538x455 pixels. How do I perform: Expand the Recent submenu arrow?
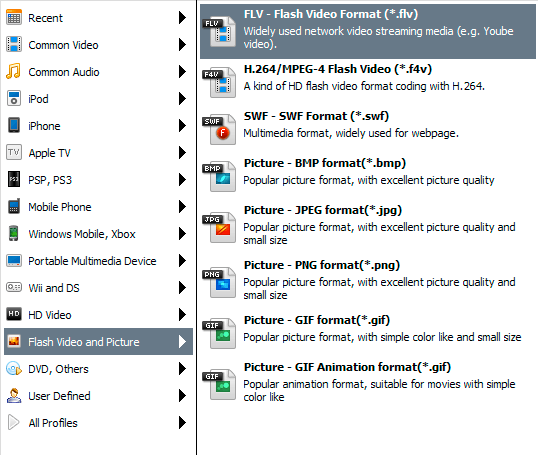[x=183, y=17]
